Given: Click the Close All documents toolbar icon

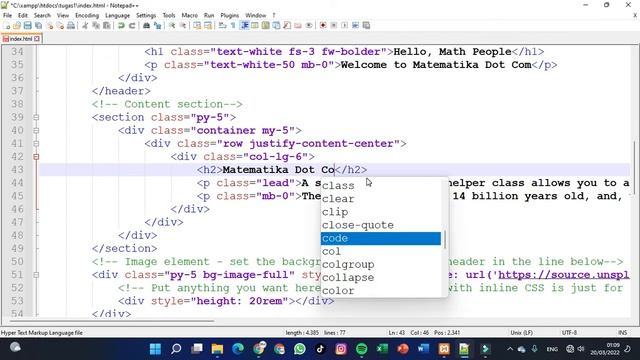Looking at the screenshot, I should 60,25.
